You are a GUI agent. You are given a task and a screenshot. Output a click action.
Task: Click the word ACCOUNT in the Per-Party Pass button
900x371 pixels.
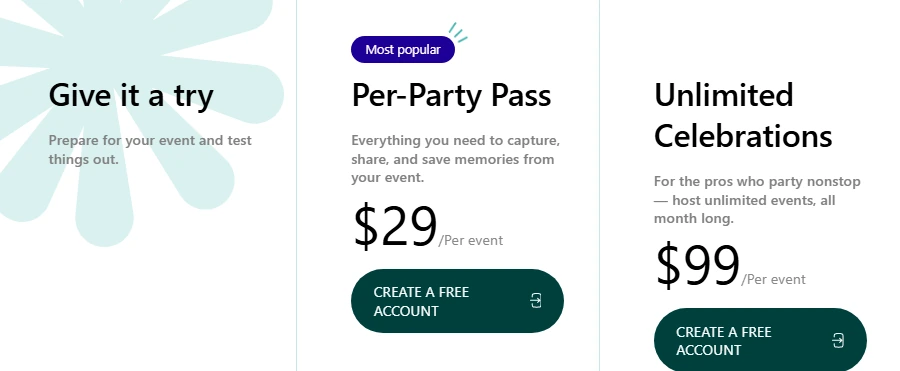pos(406,311)
